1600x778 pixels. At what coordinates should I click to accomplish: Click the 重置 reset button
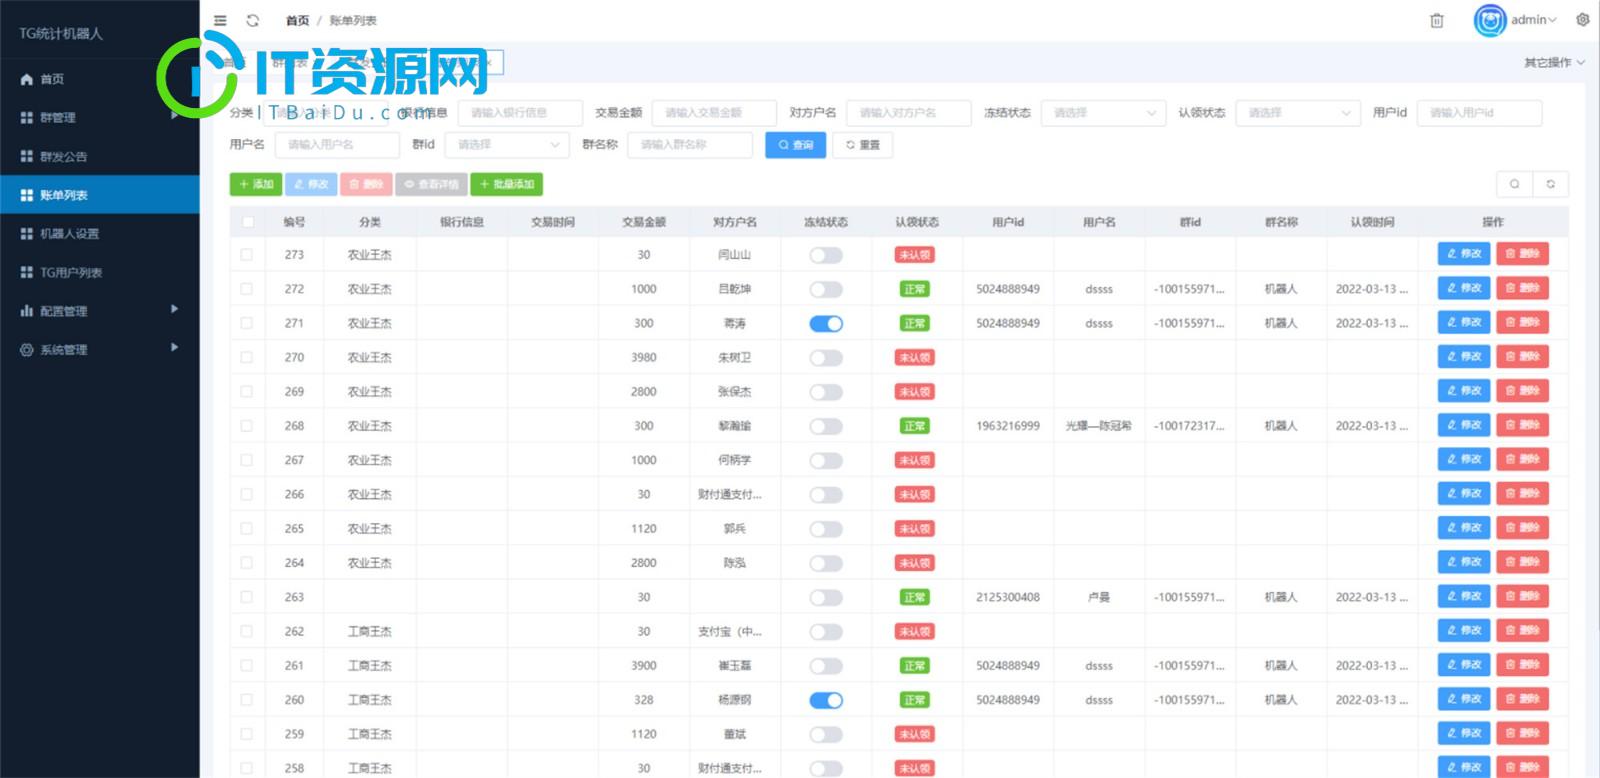point(862,145)
